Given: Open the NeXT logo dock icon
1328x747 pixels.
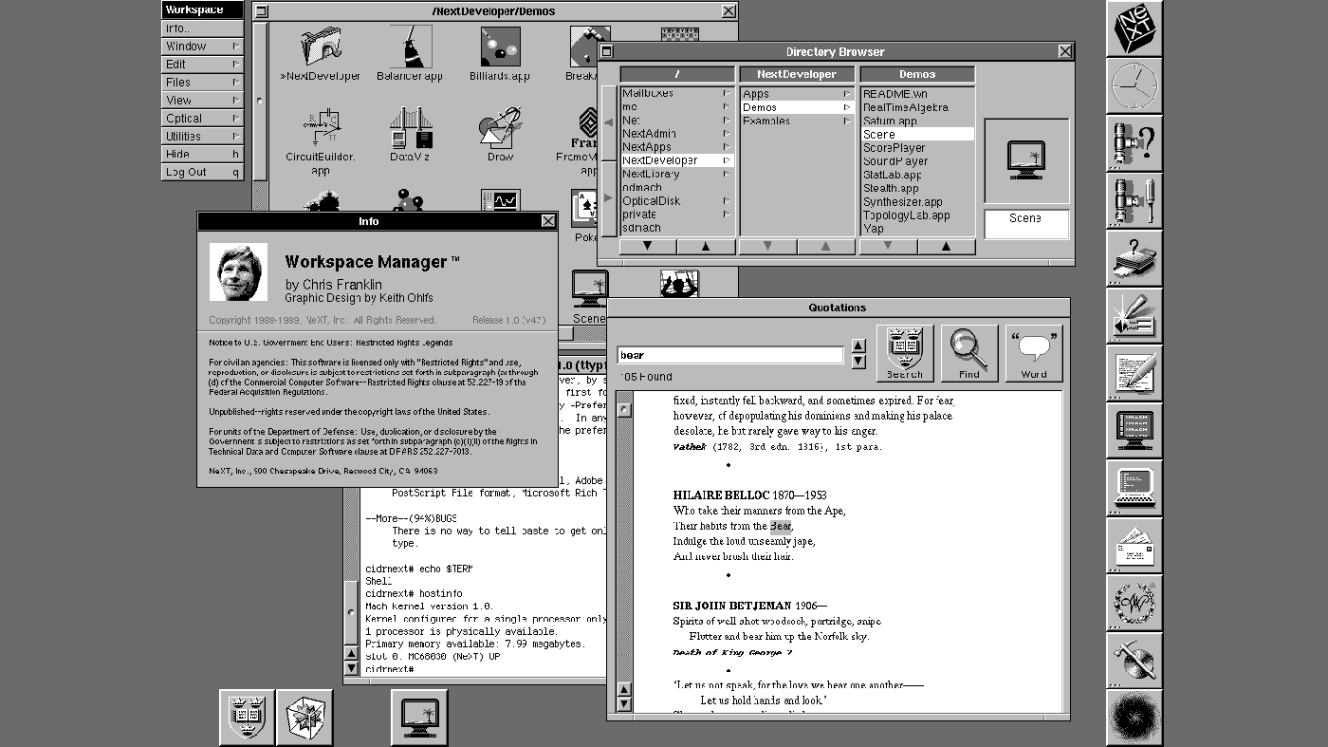Looking at the screenshot, I should tap(1135, 28).
